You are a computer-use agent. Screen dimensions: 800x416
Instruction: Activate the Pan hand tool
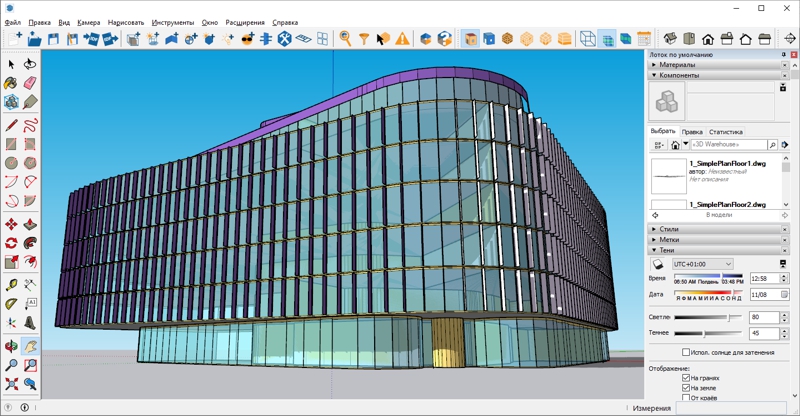(30, 347)
